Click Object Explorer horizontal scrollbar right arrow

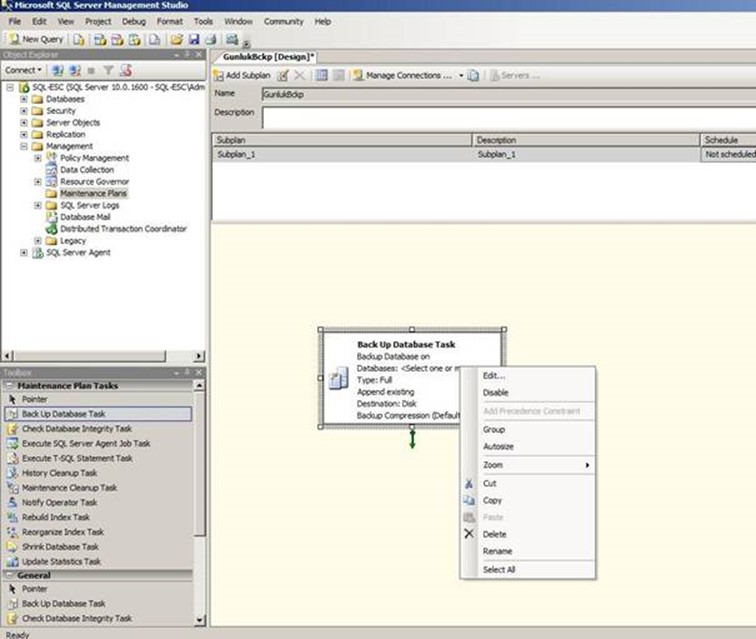click(199, 356)
